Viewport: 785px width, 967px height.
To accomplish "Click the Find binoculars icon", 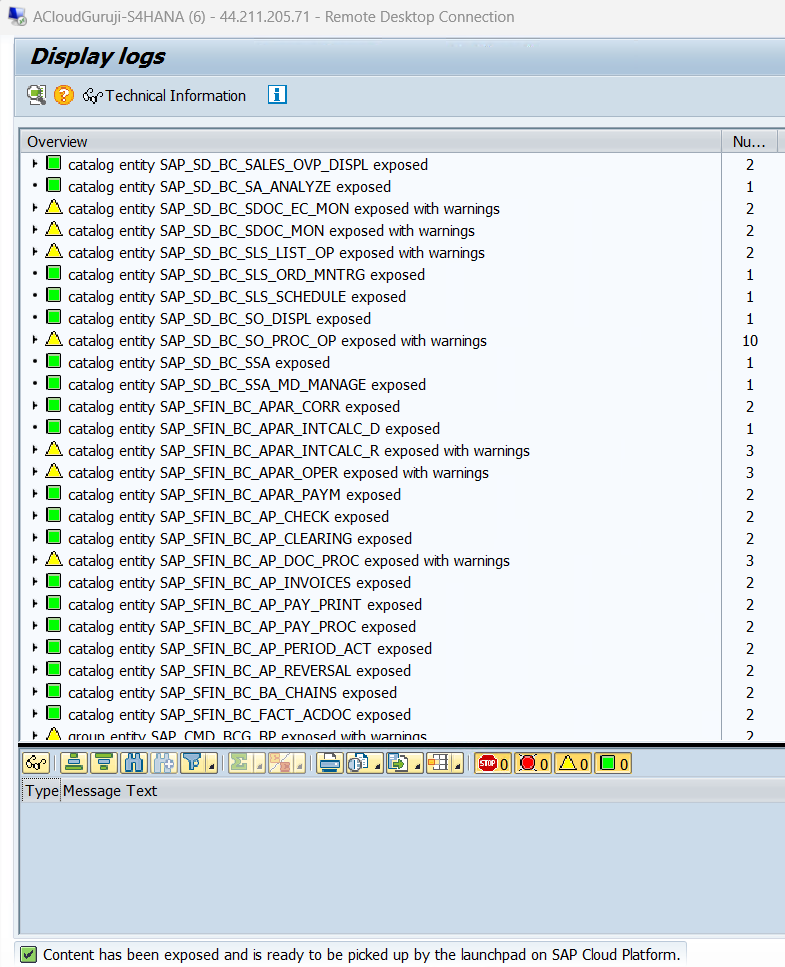I will (132, 763).
